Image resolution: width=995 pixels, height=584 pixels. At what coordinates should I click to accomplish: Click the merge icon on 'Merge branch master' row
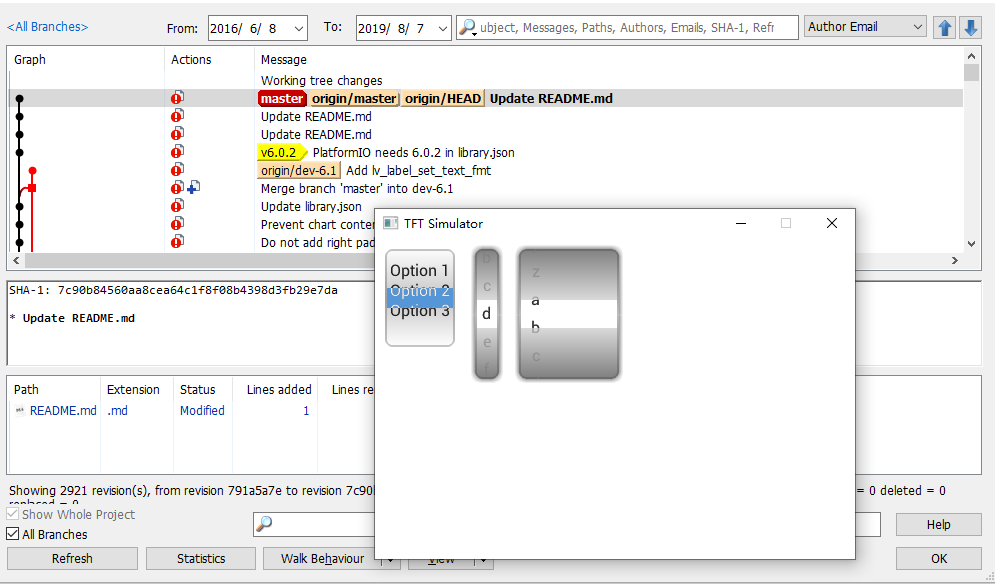[193, 187]
